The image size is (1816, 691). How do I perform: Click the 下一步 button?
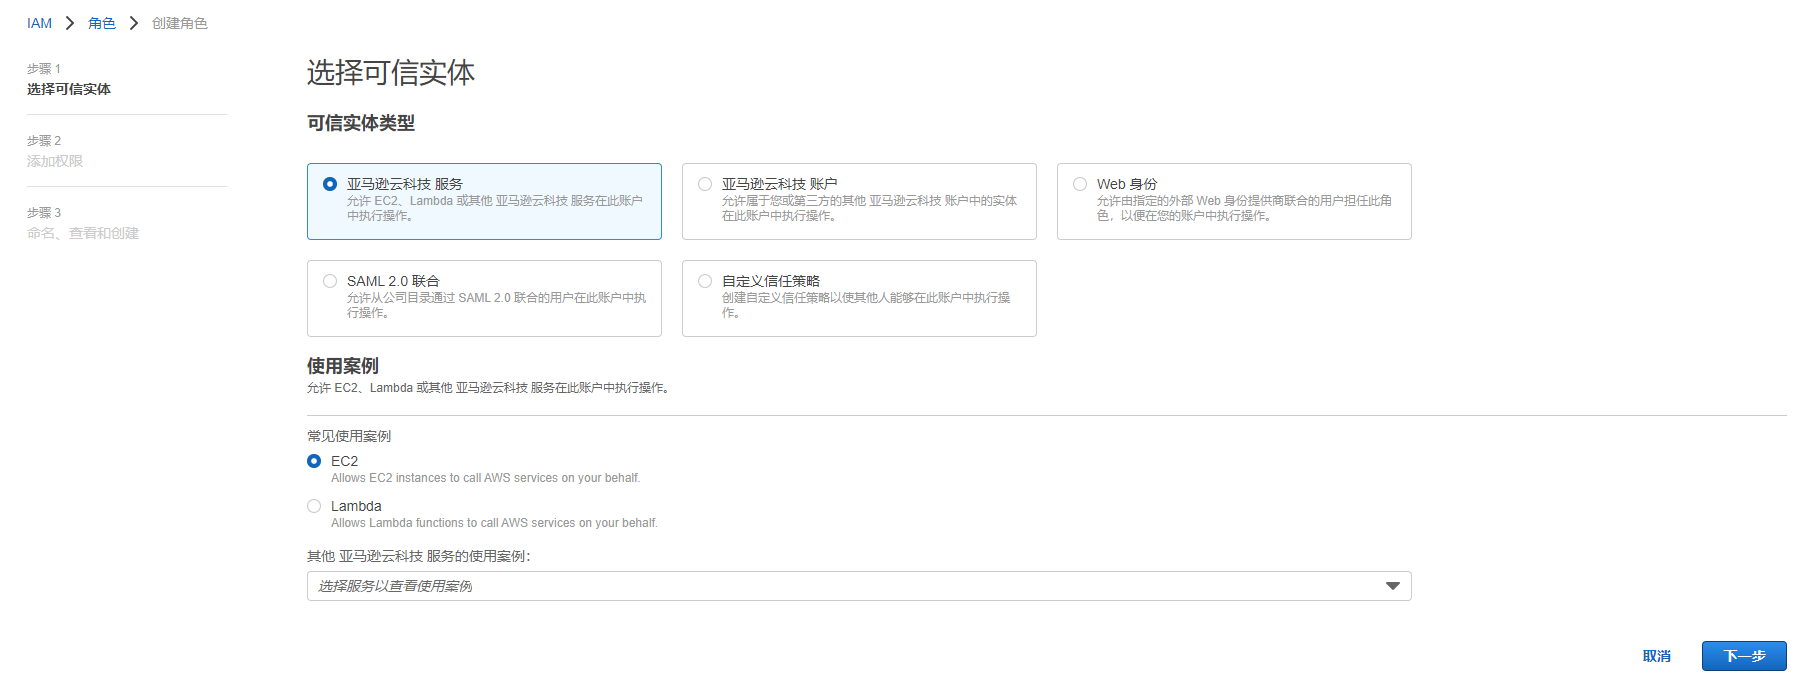[x=1744, y=656]
